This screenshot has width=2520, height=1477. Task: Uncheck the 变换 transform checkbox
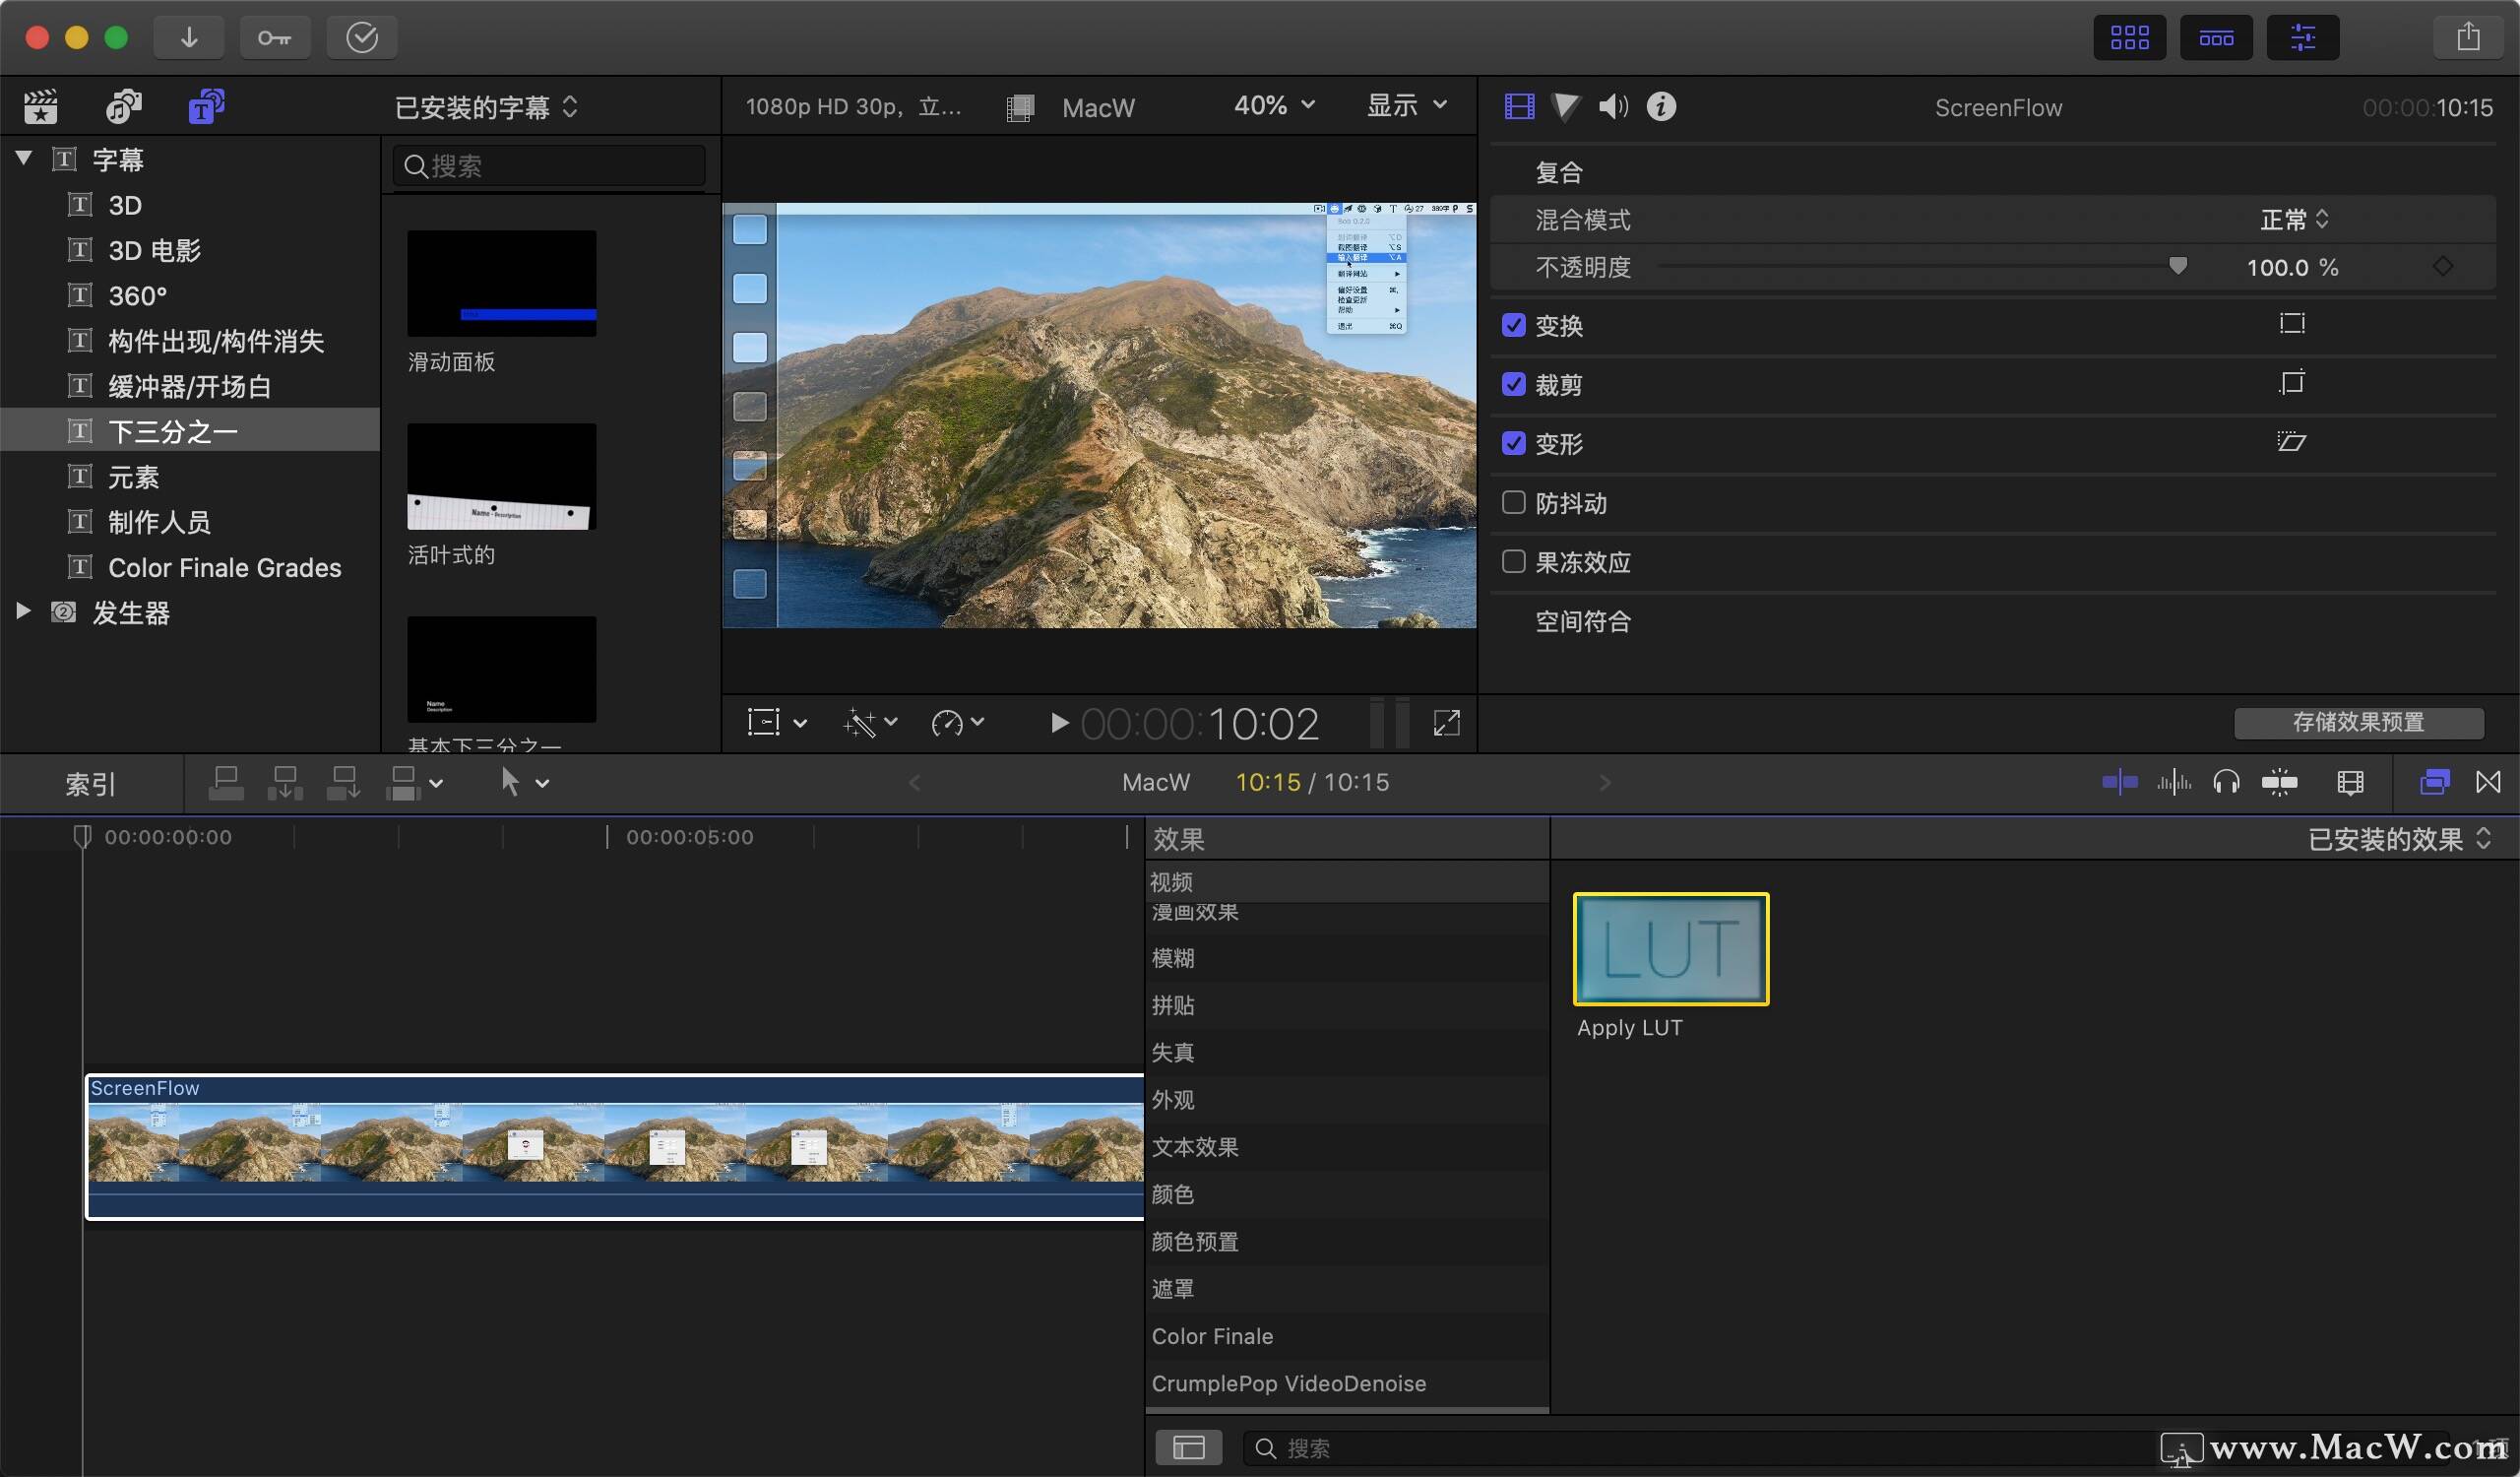1514,326
